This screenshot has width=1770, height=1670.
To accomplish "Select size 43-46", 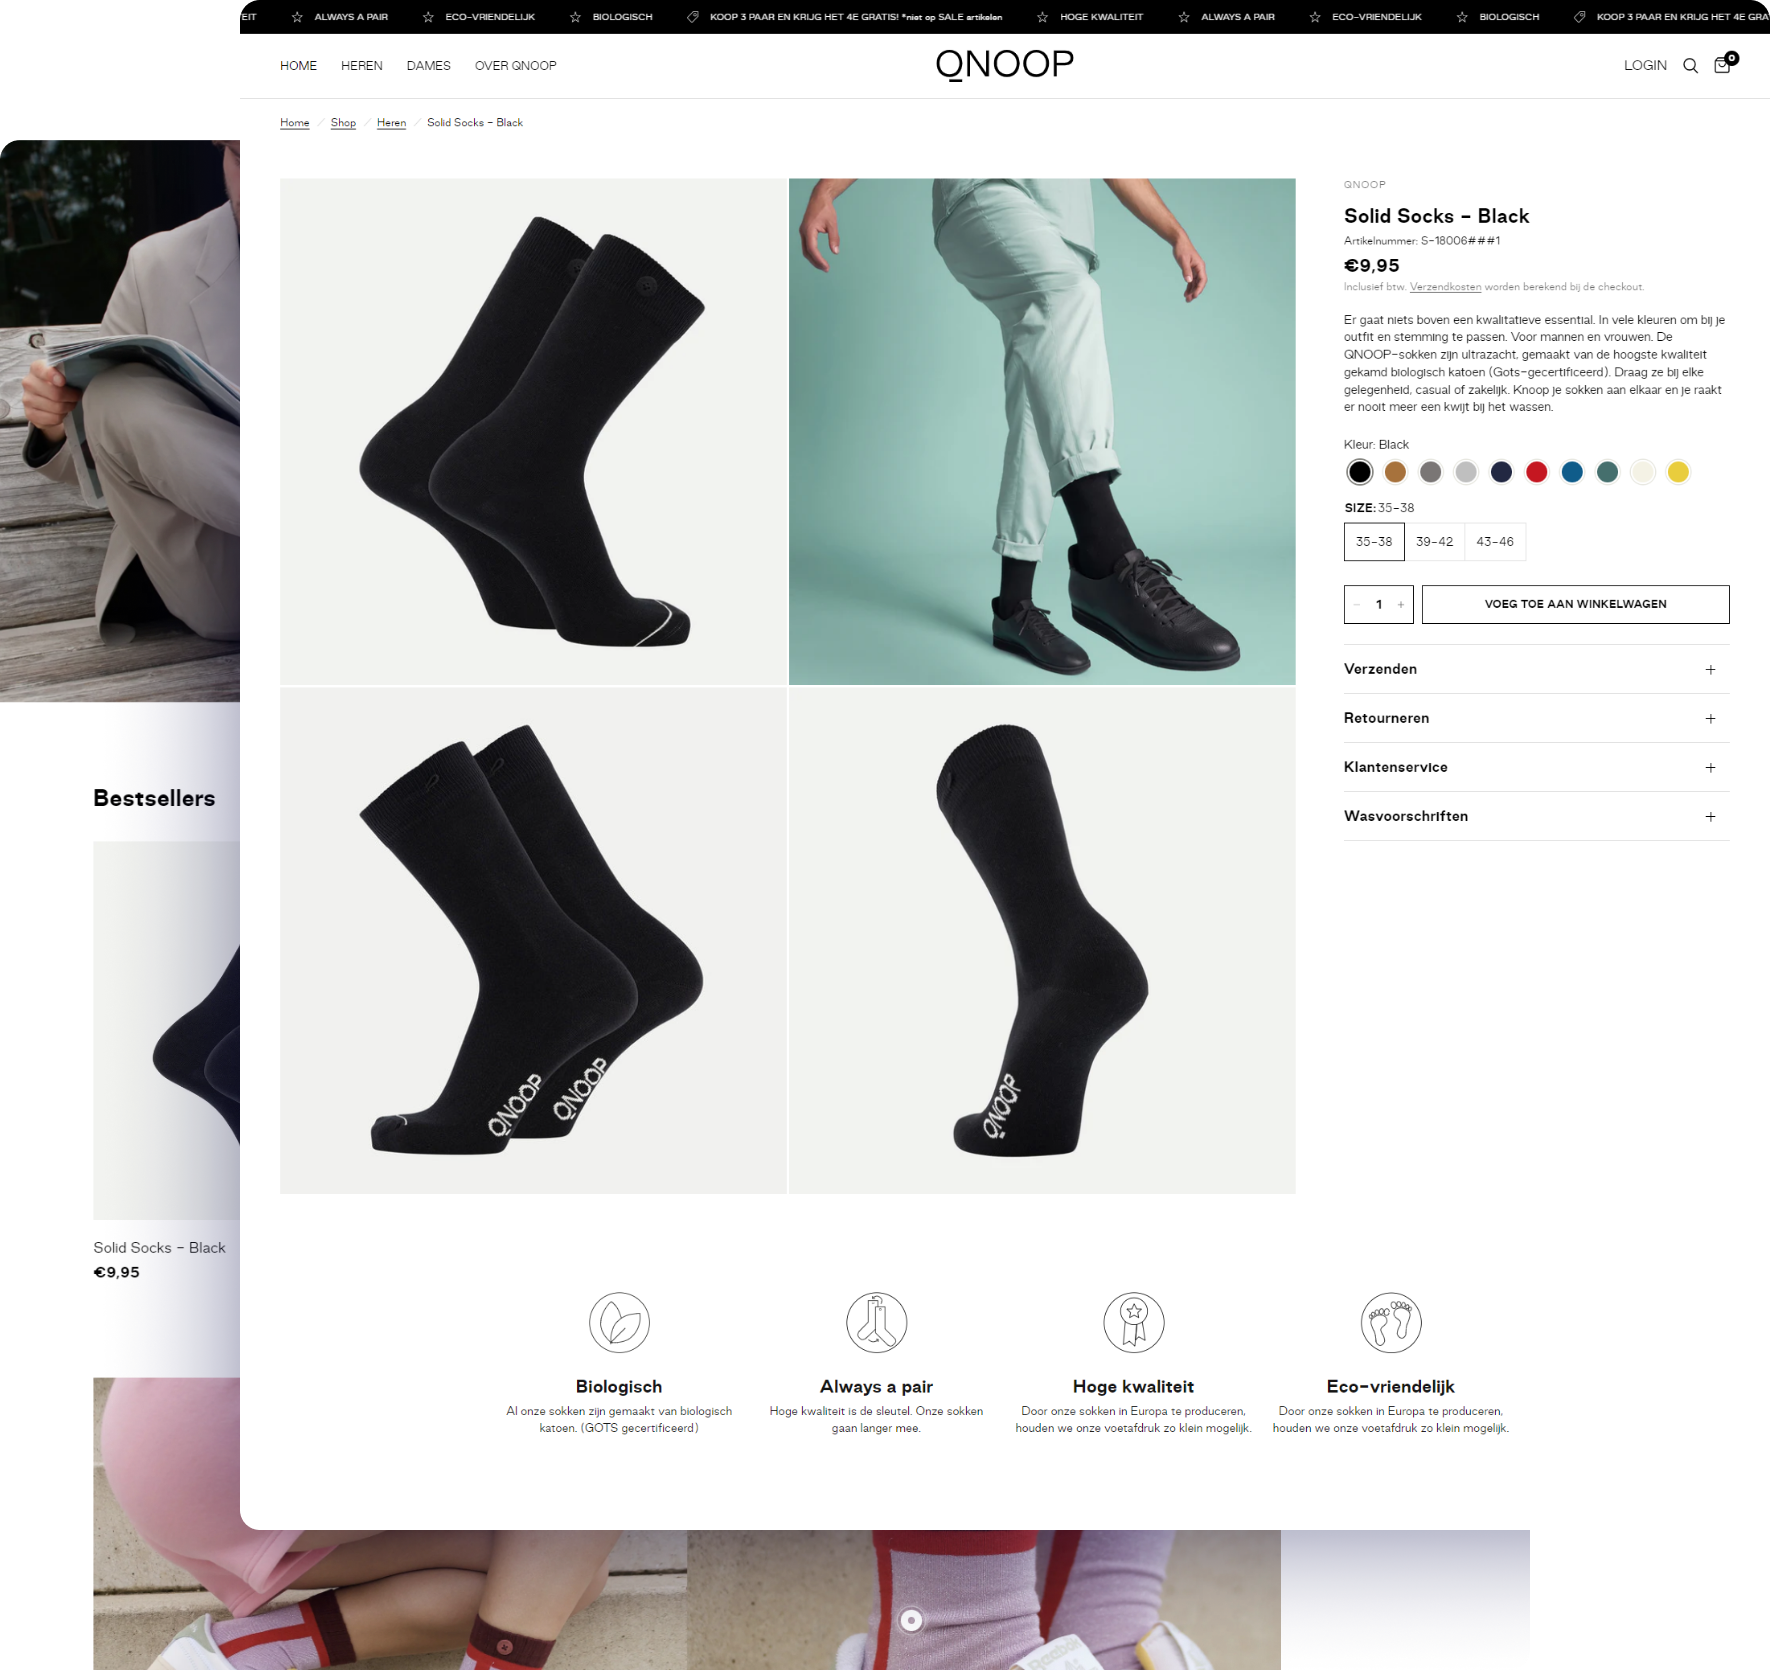I will (1495, 542).
